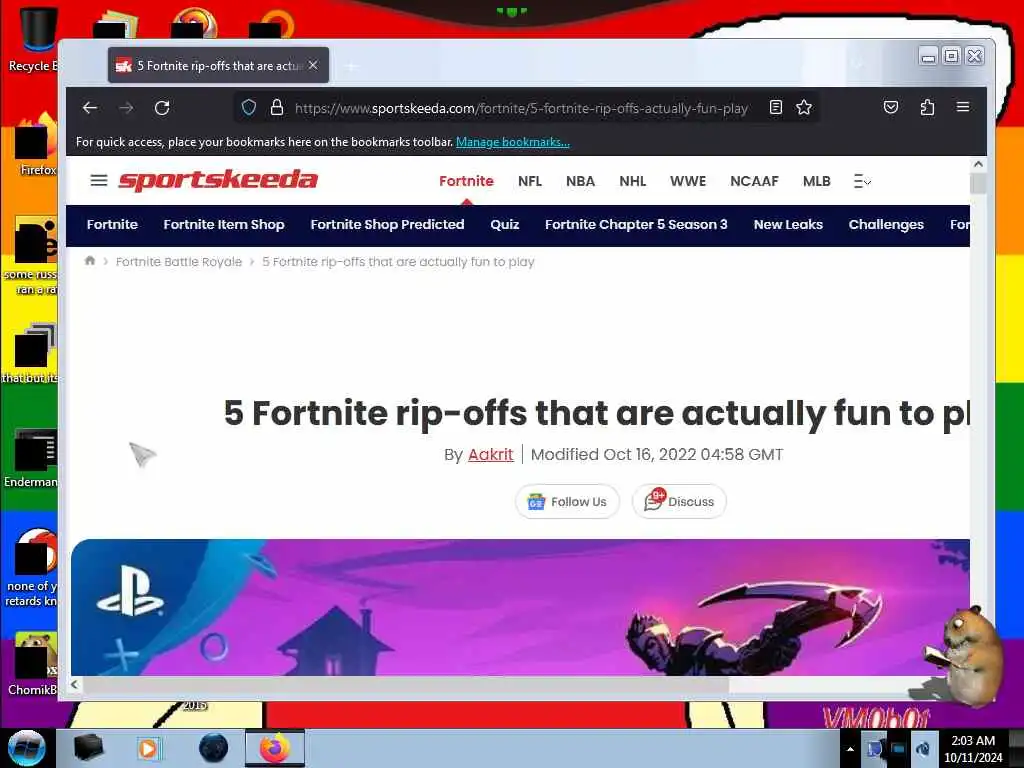Toggle reader view icon in address bar
Screen dimensions: 1024x768
click(776, 108)
